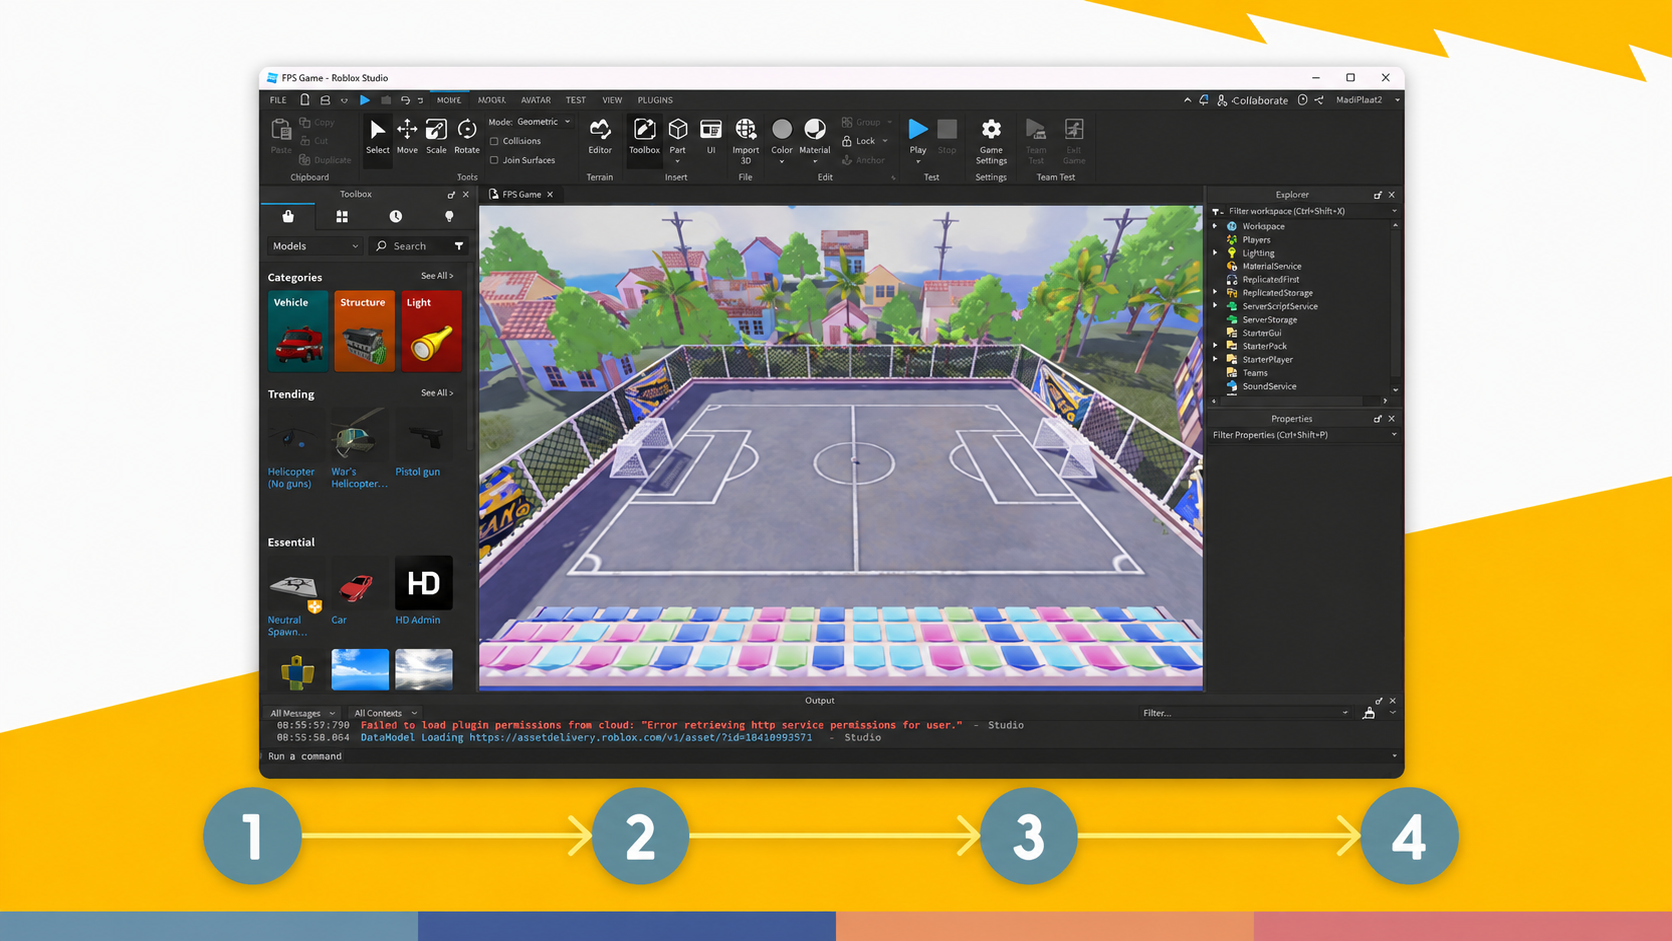Select the FPS Game document tab
Viewport: 1672px width, 941px height.
pos(521,194)
